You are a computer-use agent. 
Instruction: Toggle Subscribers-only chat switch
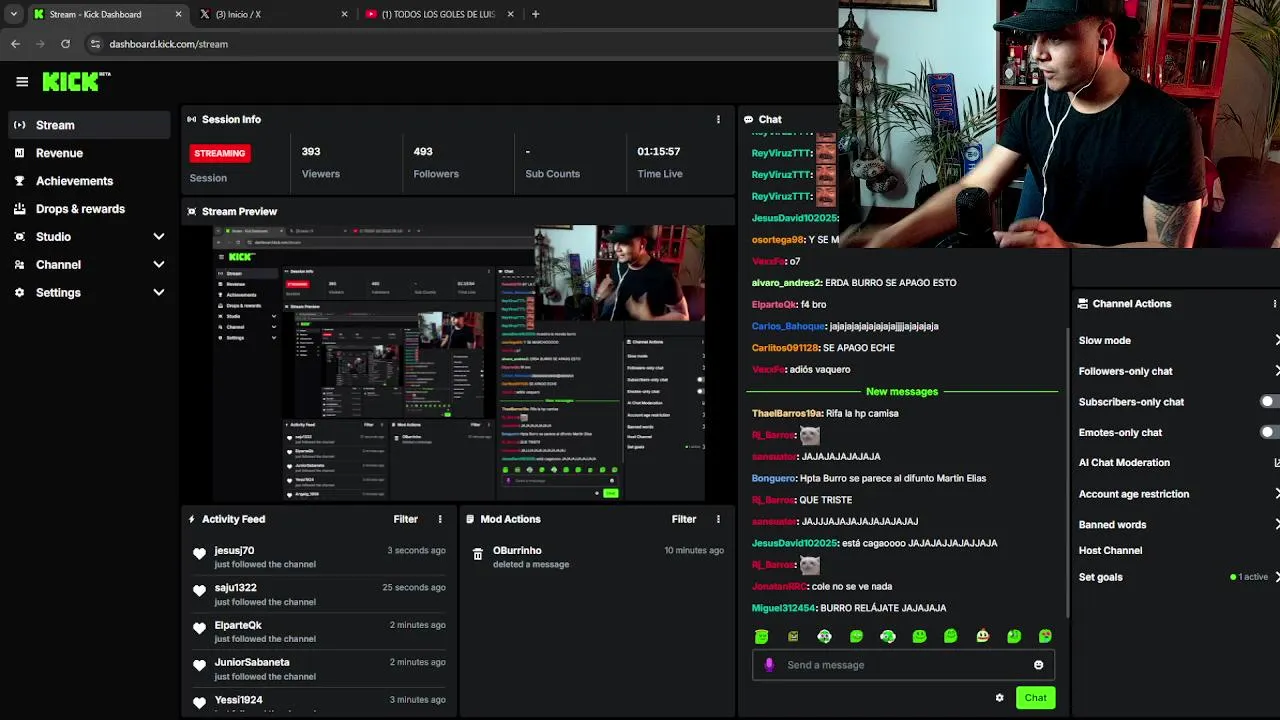[x=1270, y=402]
